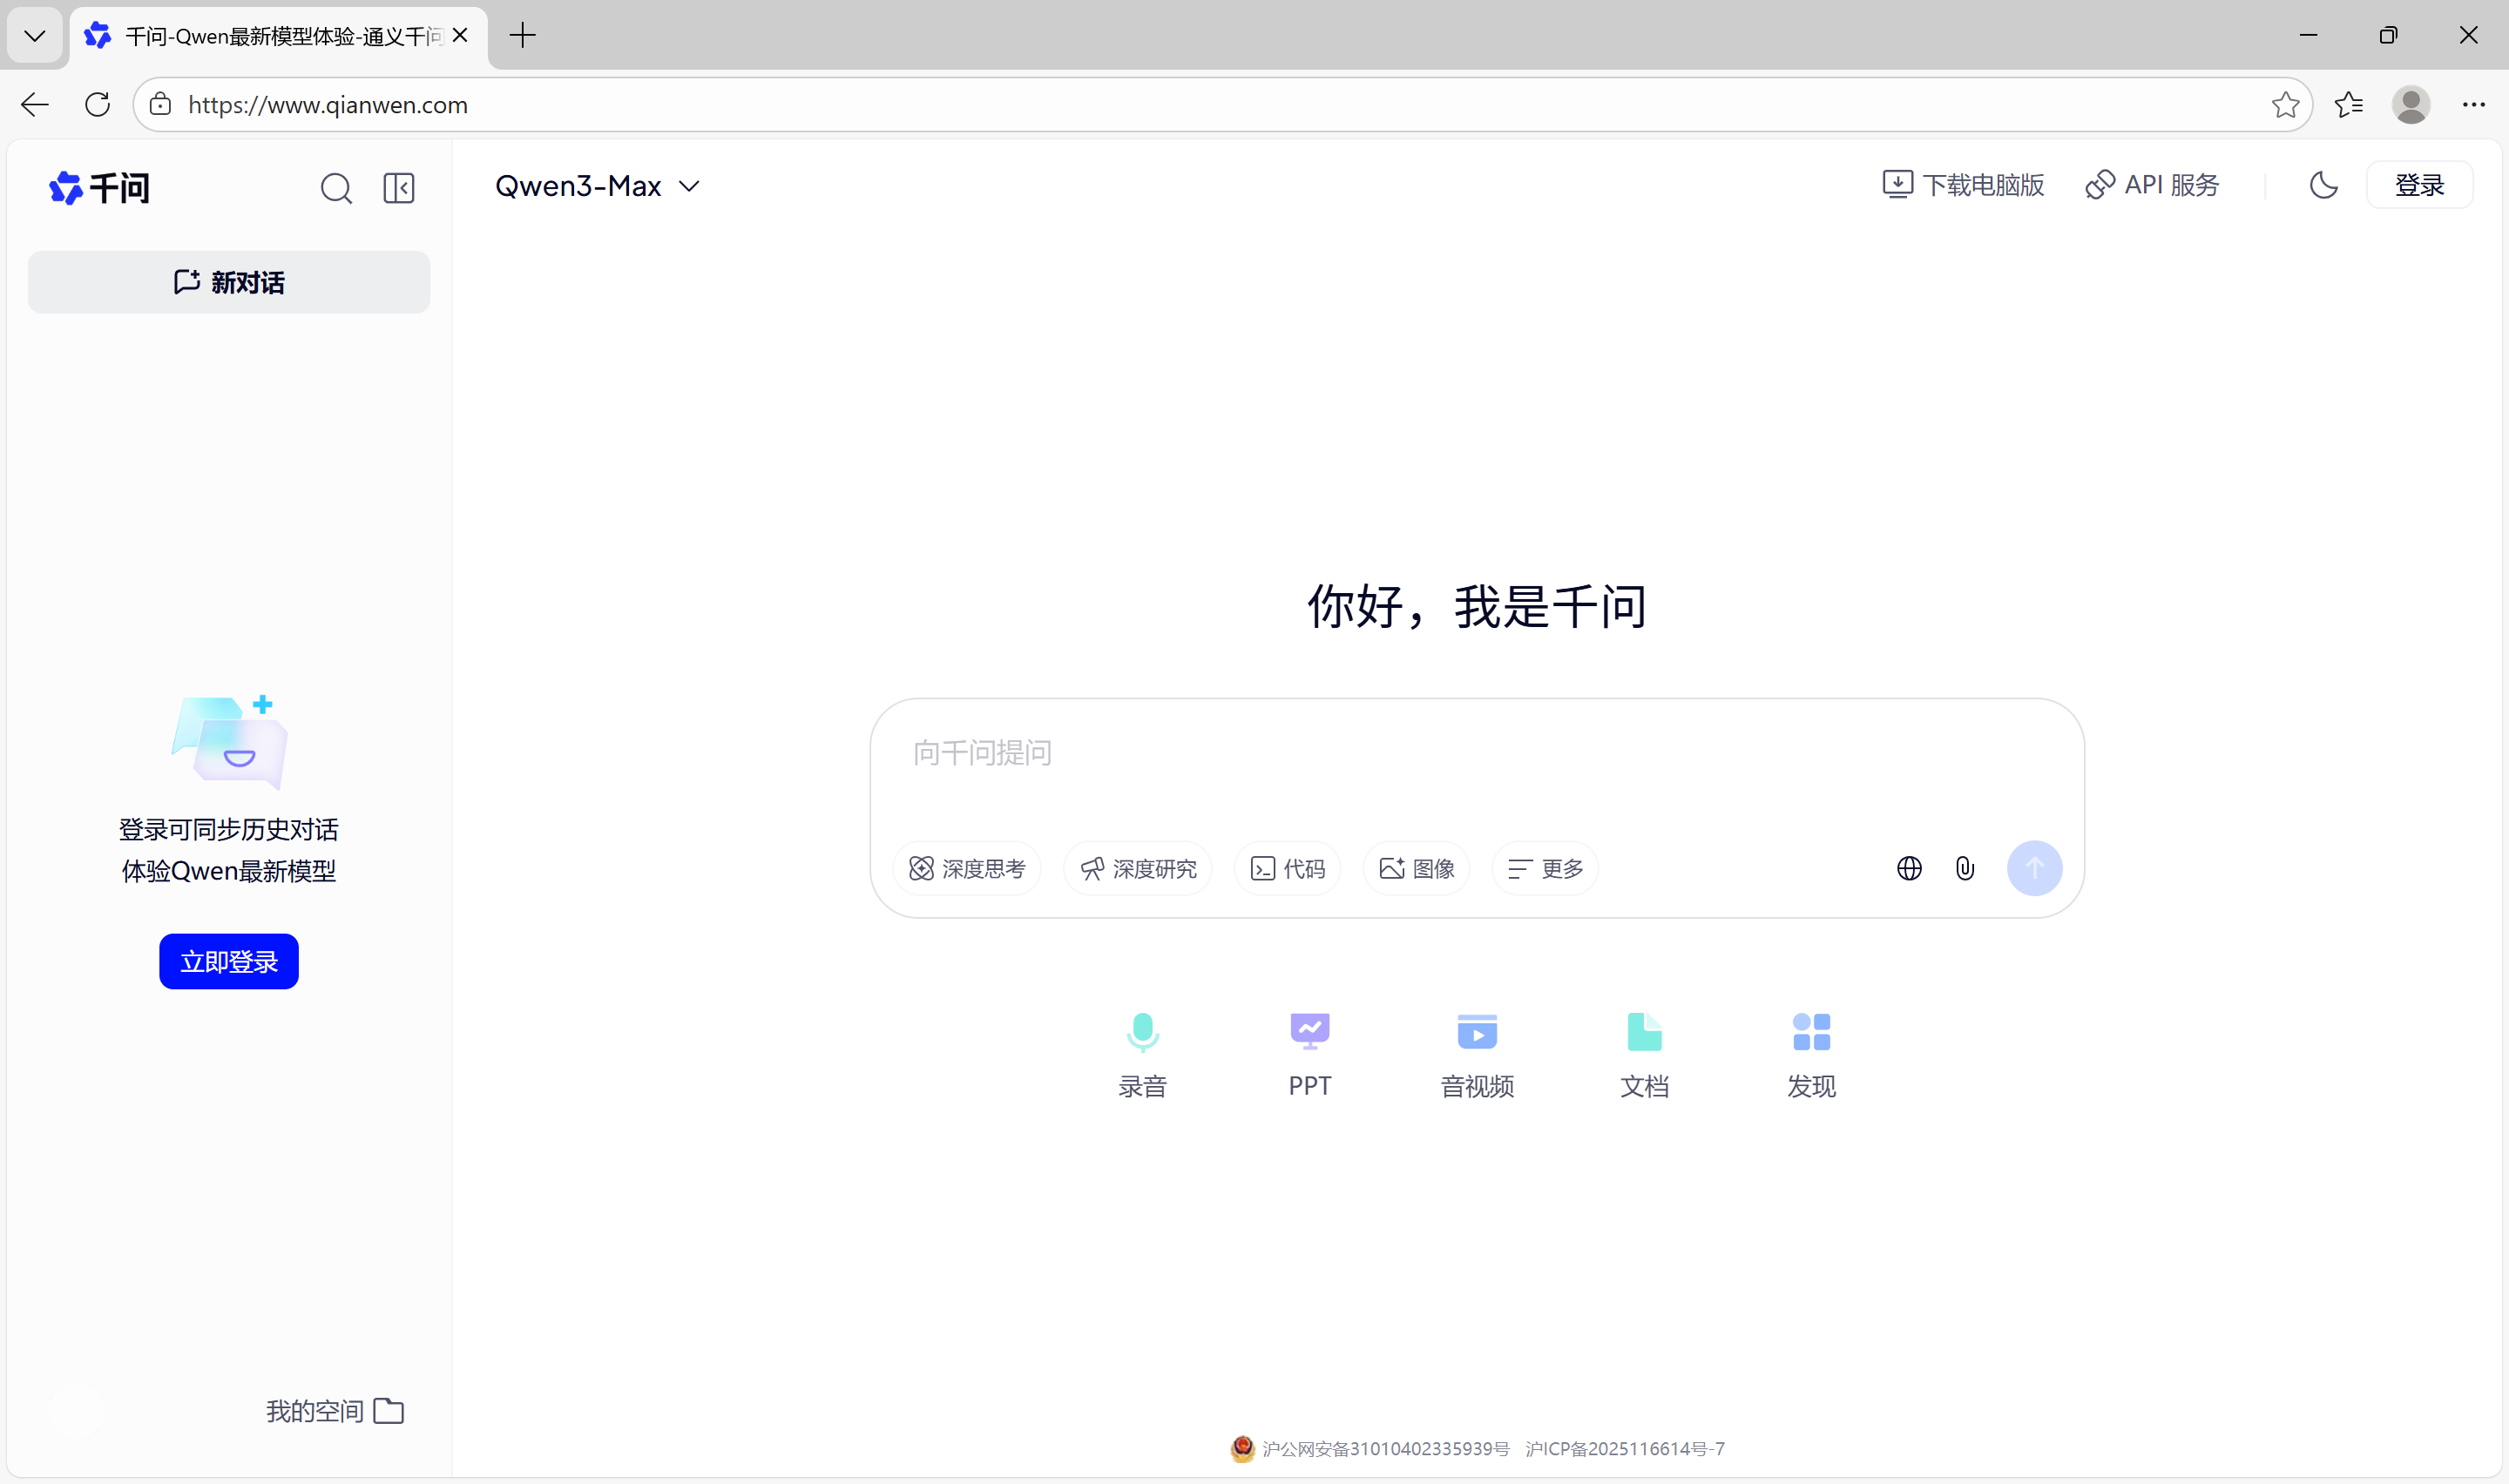This screenshot has width=2509, height=1484.
Task: Open API 服务 link
Action: (x=2152, y=185)
